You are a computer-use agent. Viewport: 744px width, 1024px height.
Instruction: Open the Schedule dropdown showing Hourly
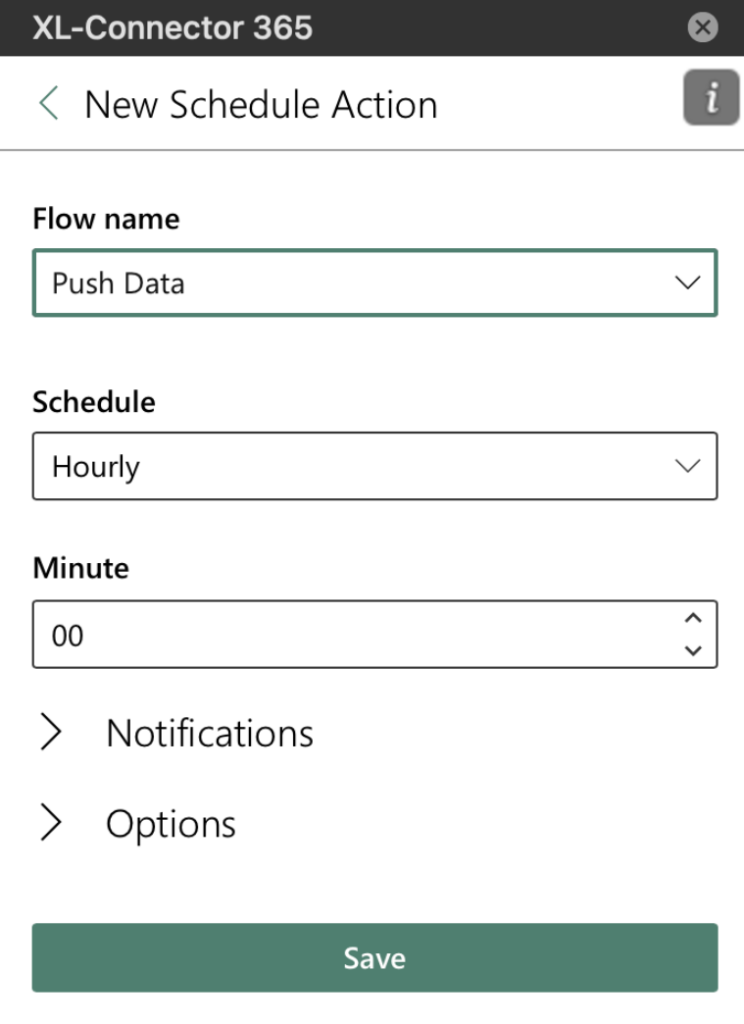[x=375, y=466]
